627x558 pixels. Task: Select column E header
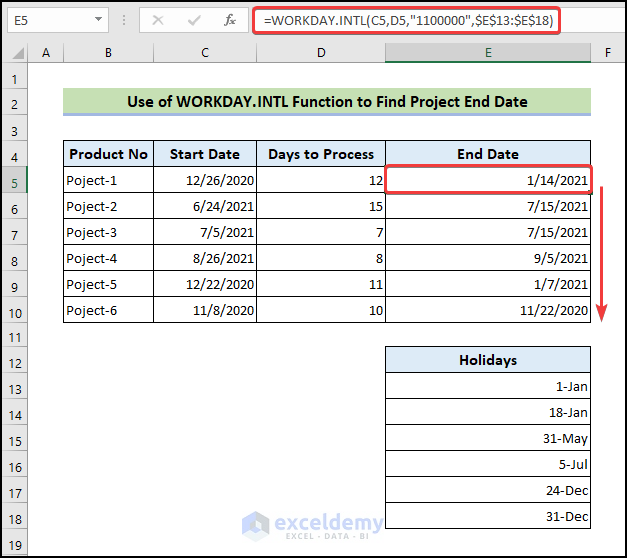coord(488,53)
